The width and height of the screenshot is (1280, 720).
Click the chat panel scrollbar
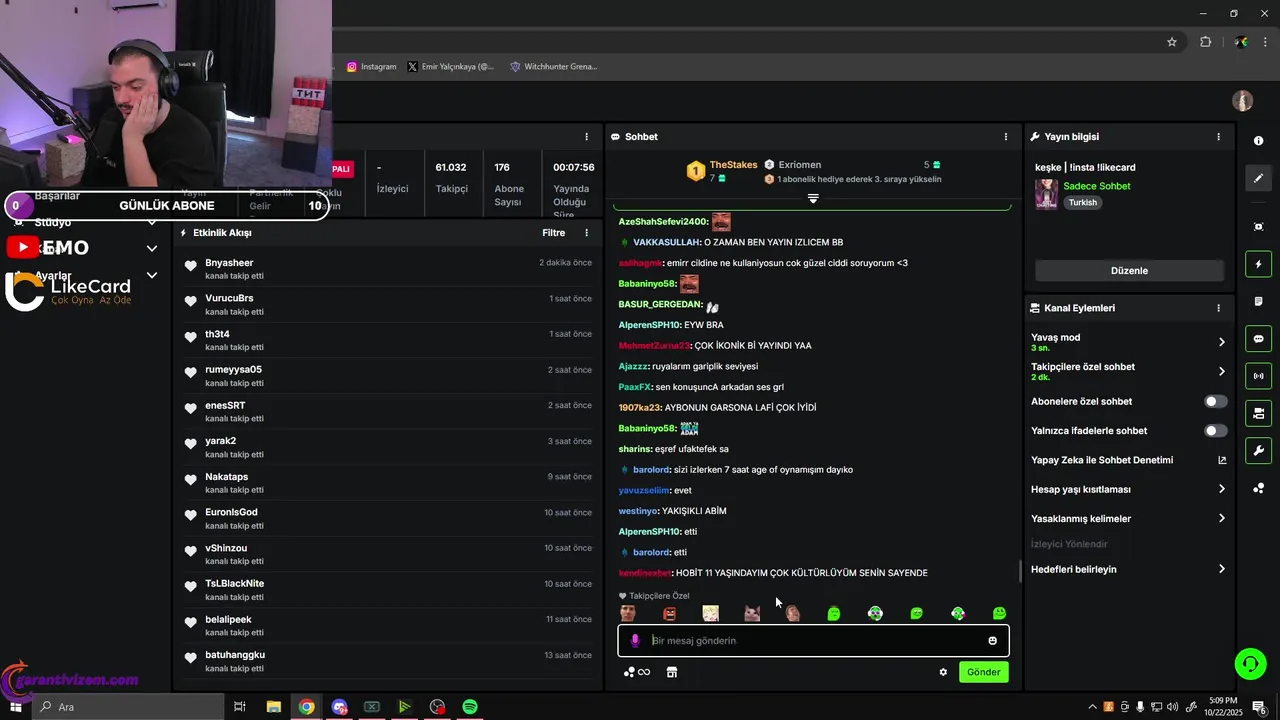[1020, 571]
